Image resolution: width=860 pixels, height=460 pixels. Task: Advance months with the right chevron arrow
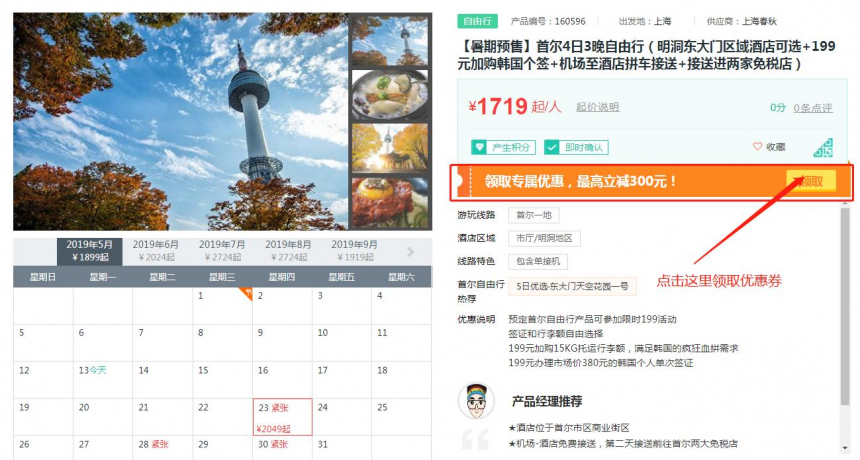(x=411, y=252)
